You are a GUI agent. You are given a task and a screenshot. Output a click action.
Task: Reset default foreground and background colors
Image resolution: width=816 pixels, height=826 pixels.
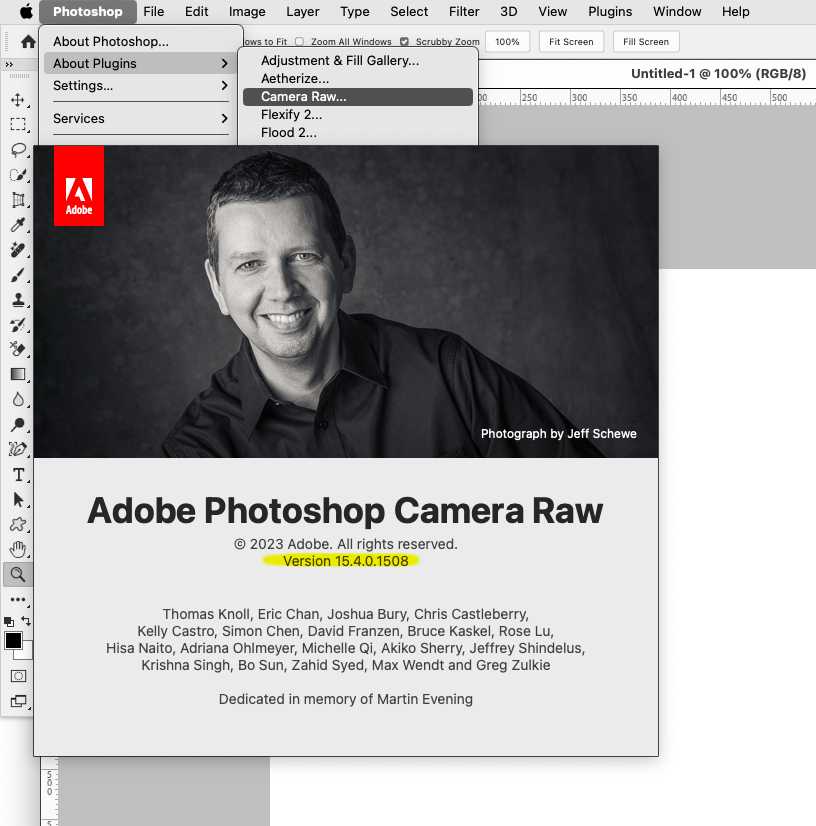(9, 622)
